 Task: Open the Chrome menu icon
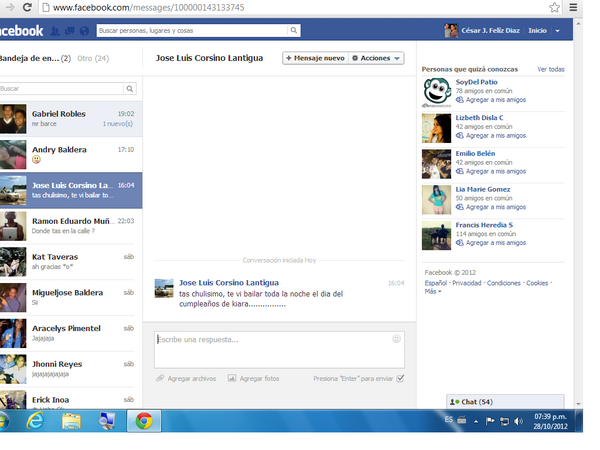[573, 7]
